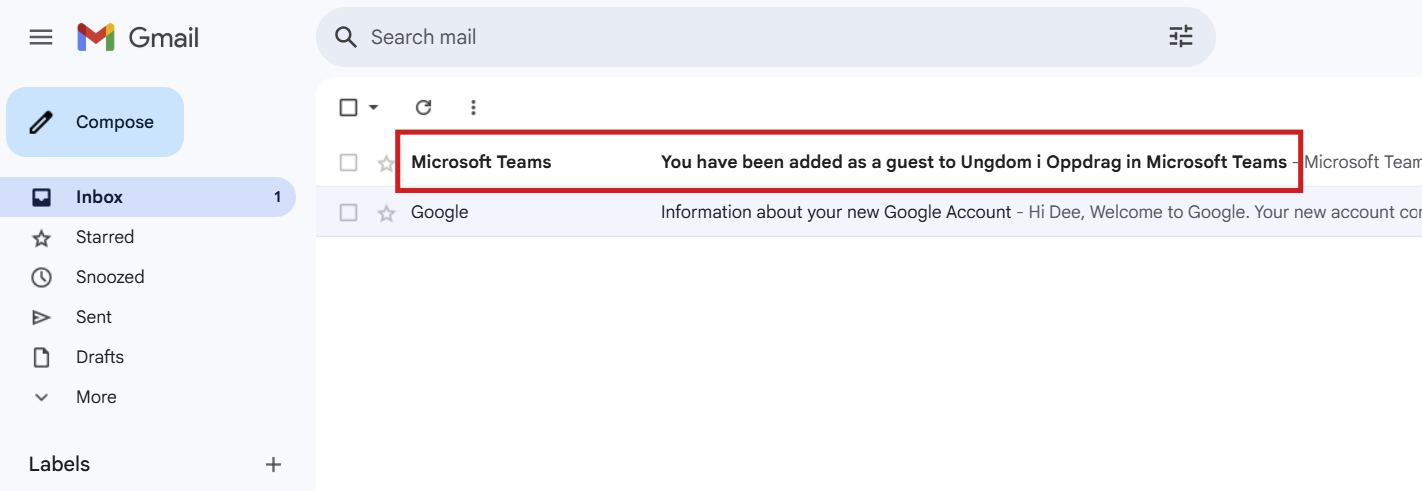Click the search magnifier icon

point(346,37)
